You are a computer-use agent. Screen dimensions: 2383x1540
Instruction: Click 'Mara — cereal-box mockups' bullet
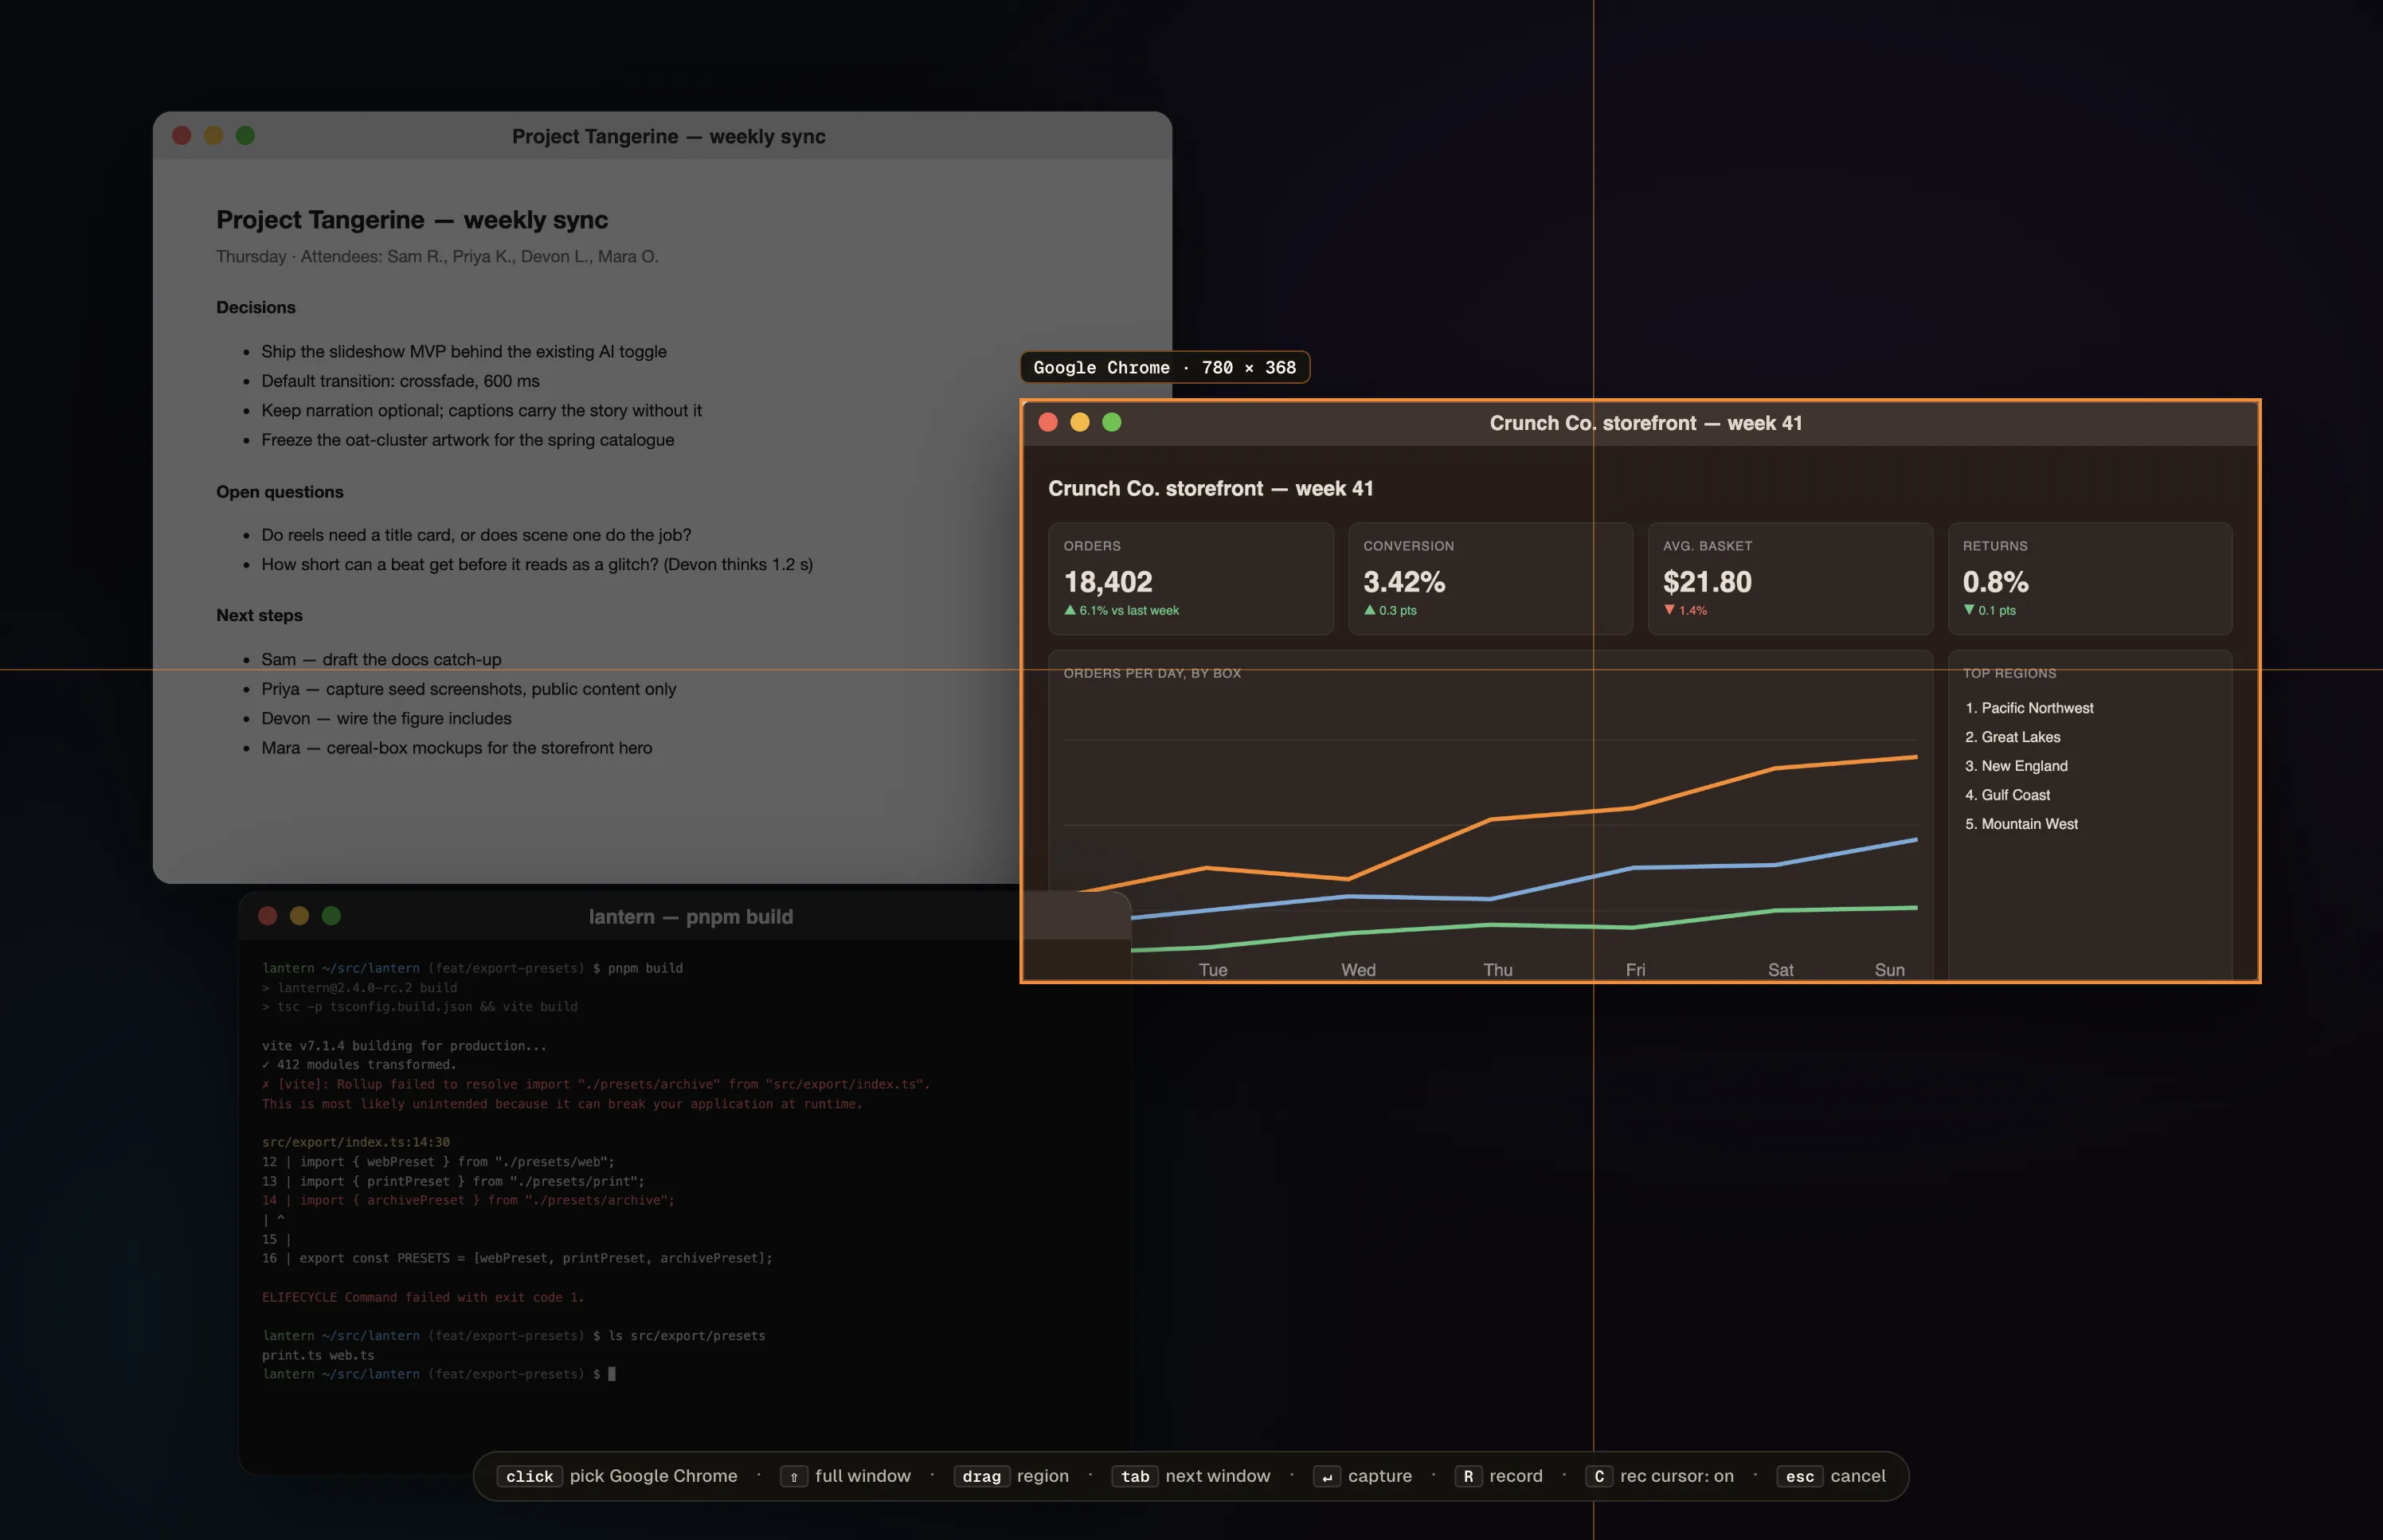456,748
